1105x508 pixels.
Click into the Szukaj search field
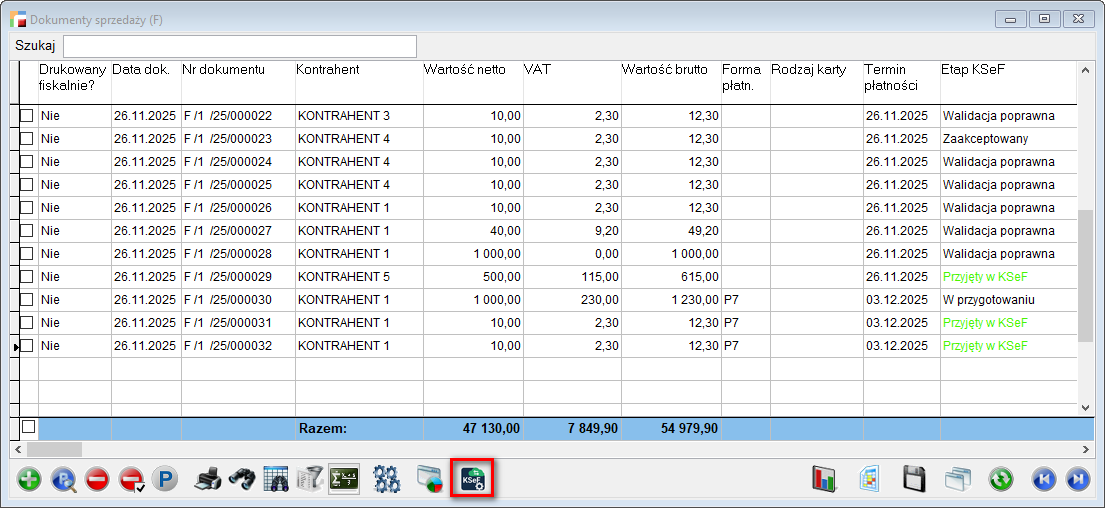[x=240, y=46]
